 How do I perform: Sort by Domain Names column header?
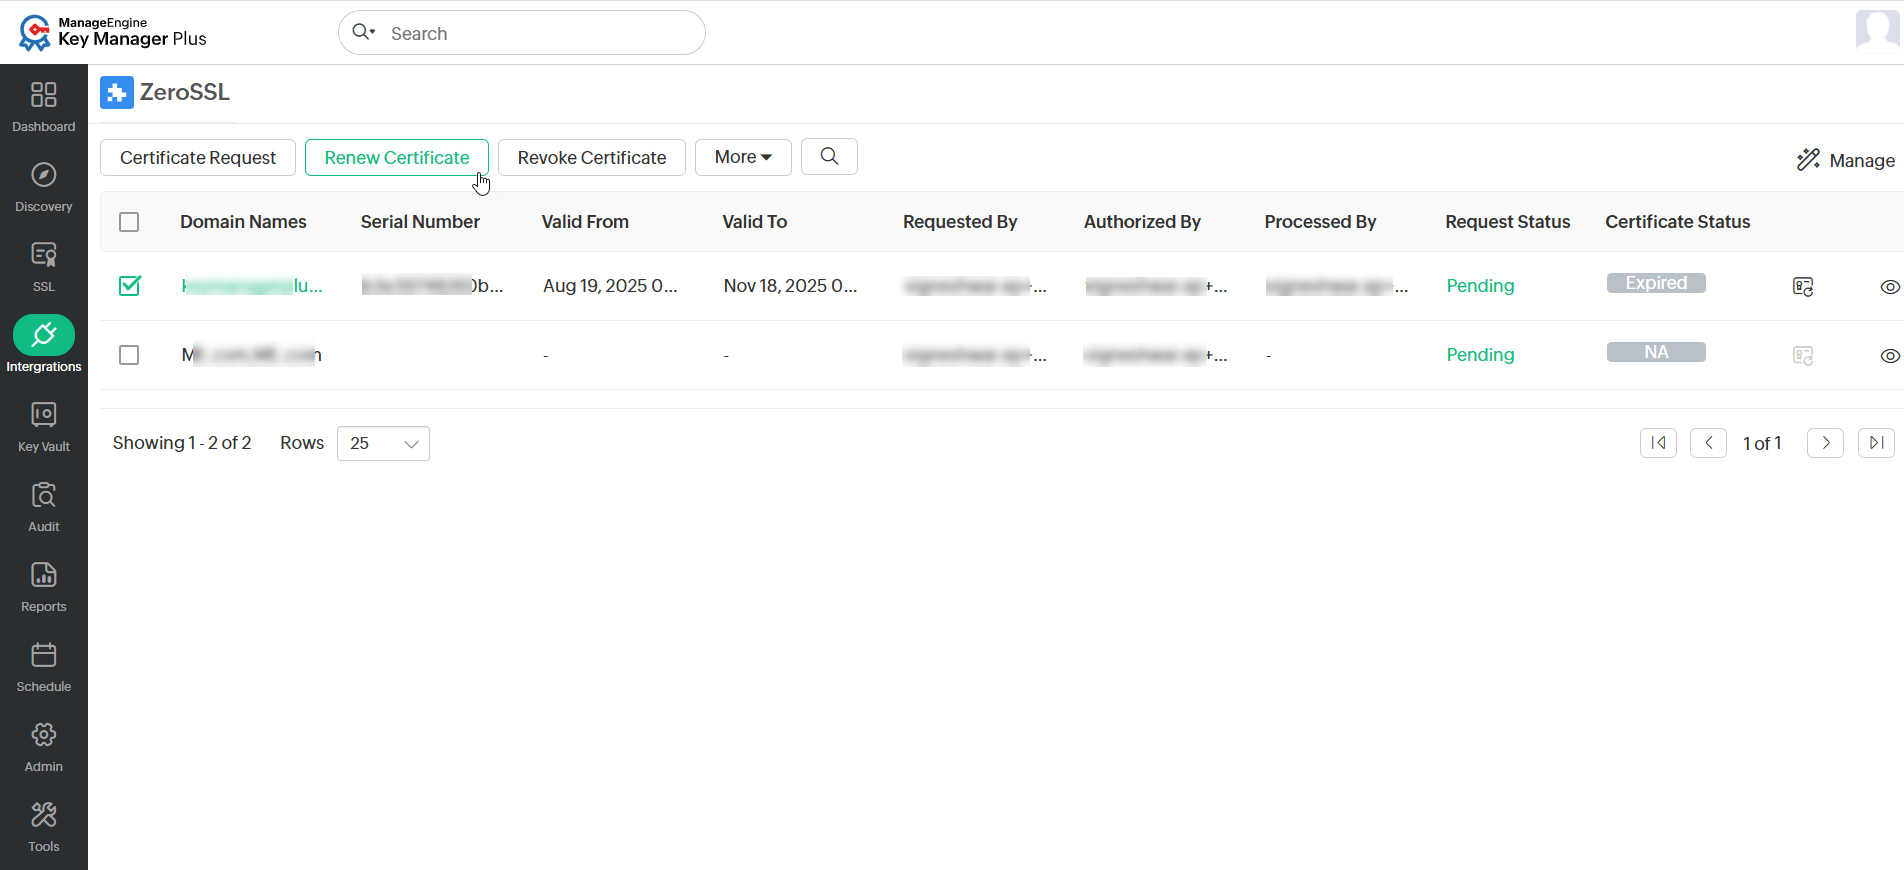[243, 222]
